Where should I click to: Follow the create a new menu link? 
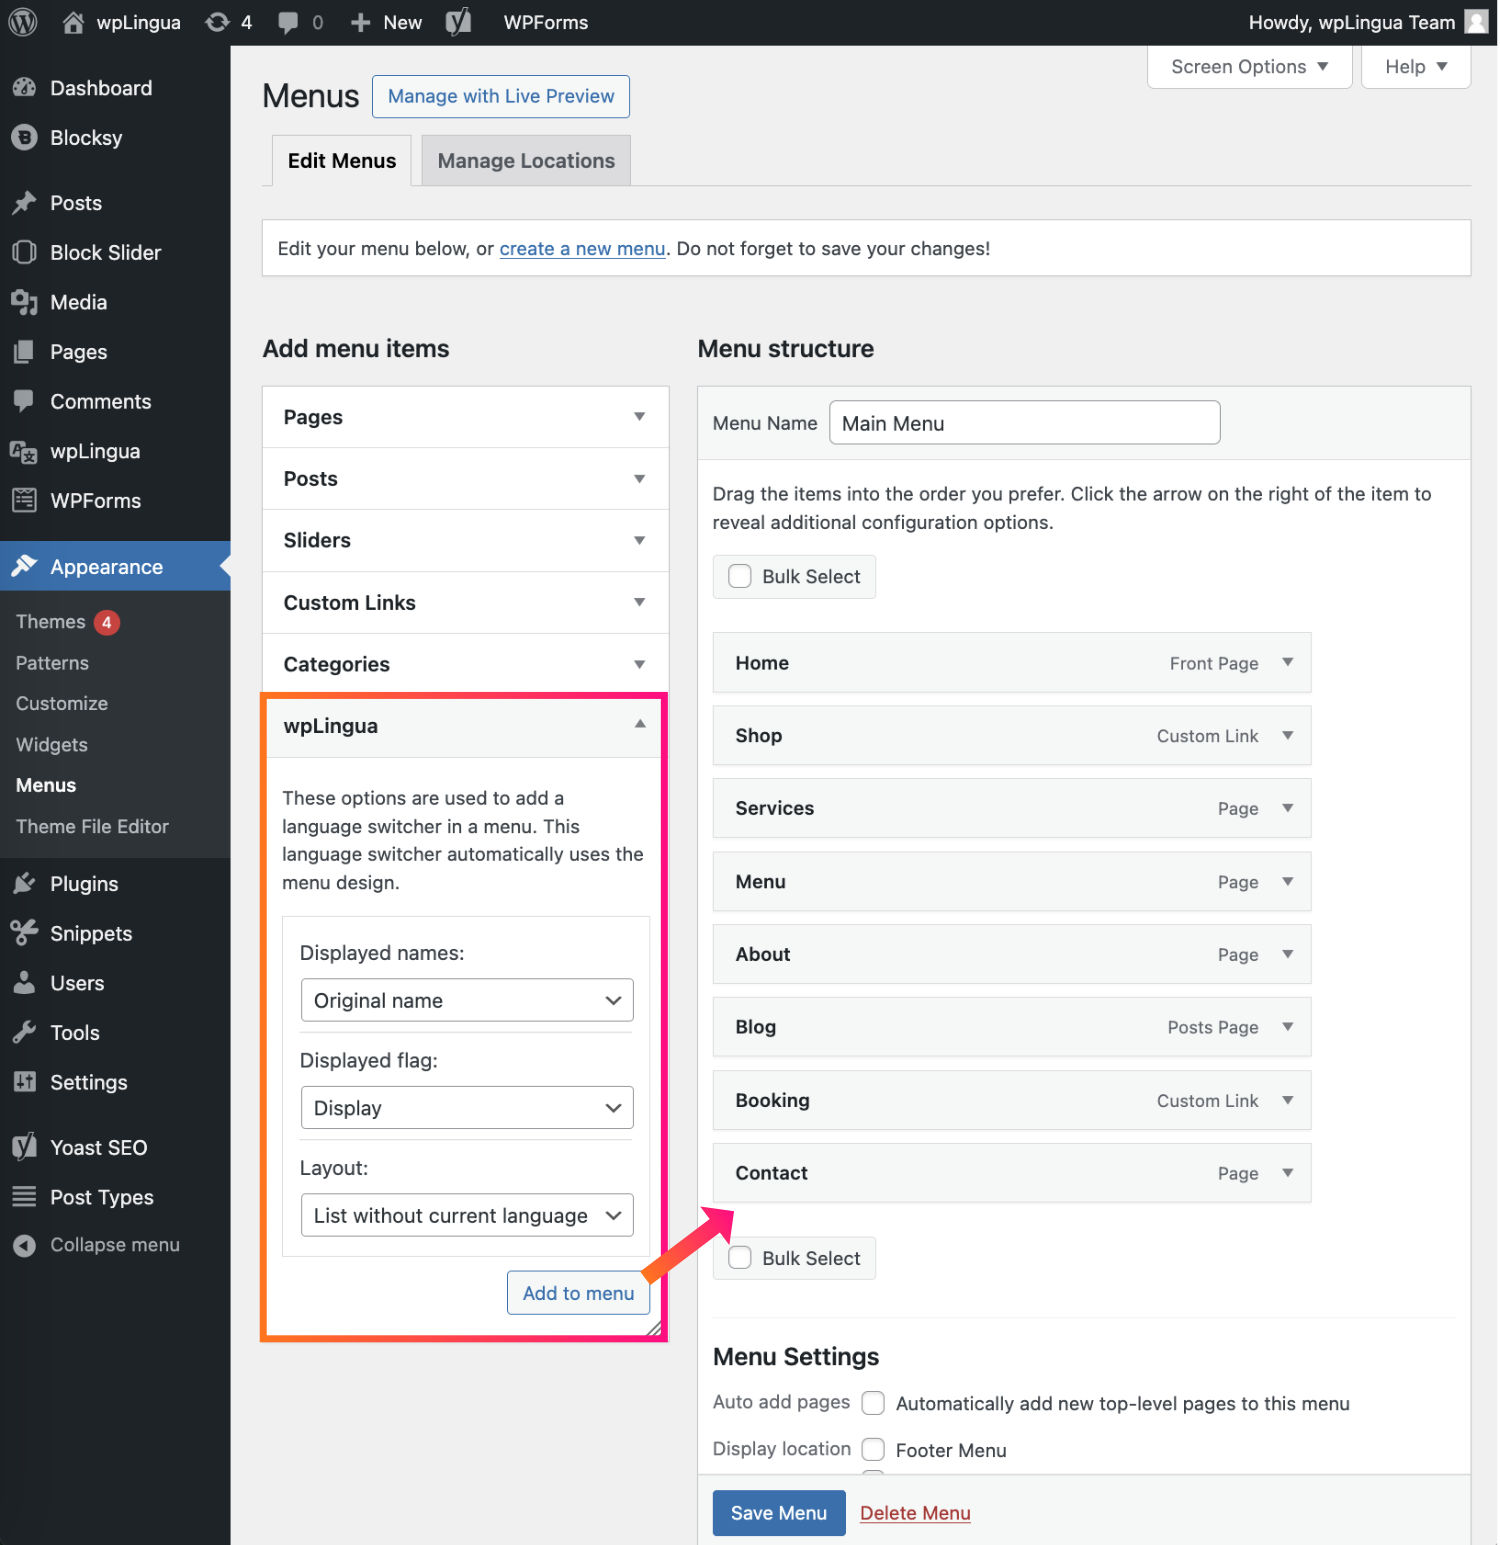pos(582,248)
